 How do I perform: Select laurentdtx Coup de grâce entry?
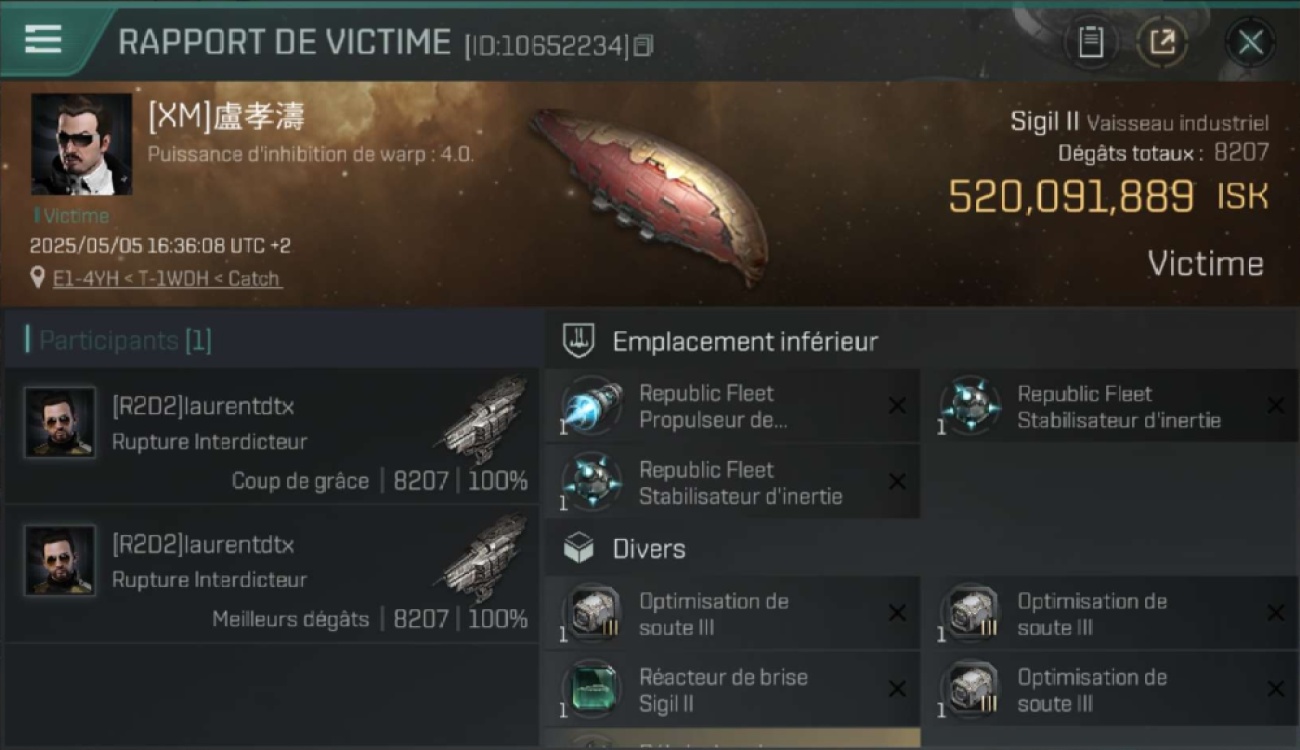click(x=271, y=436)
